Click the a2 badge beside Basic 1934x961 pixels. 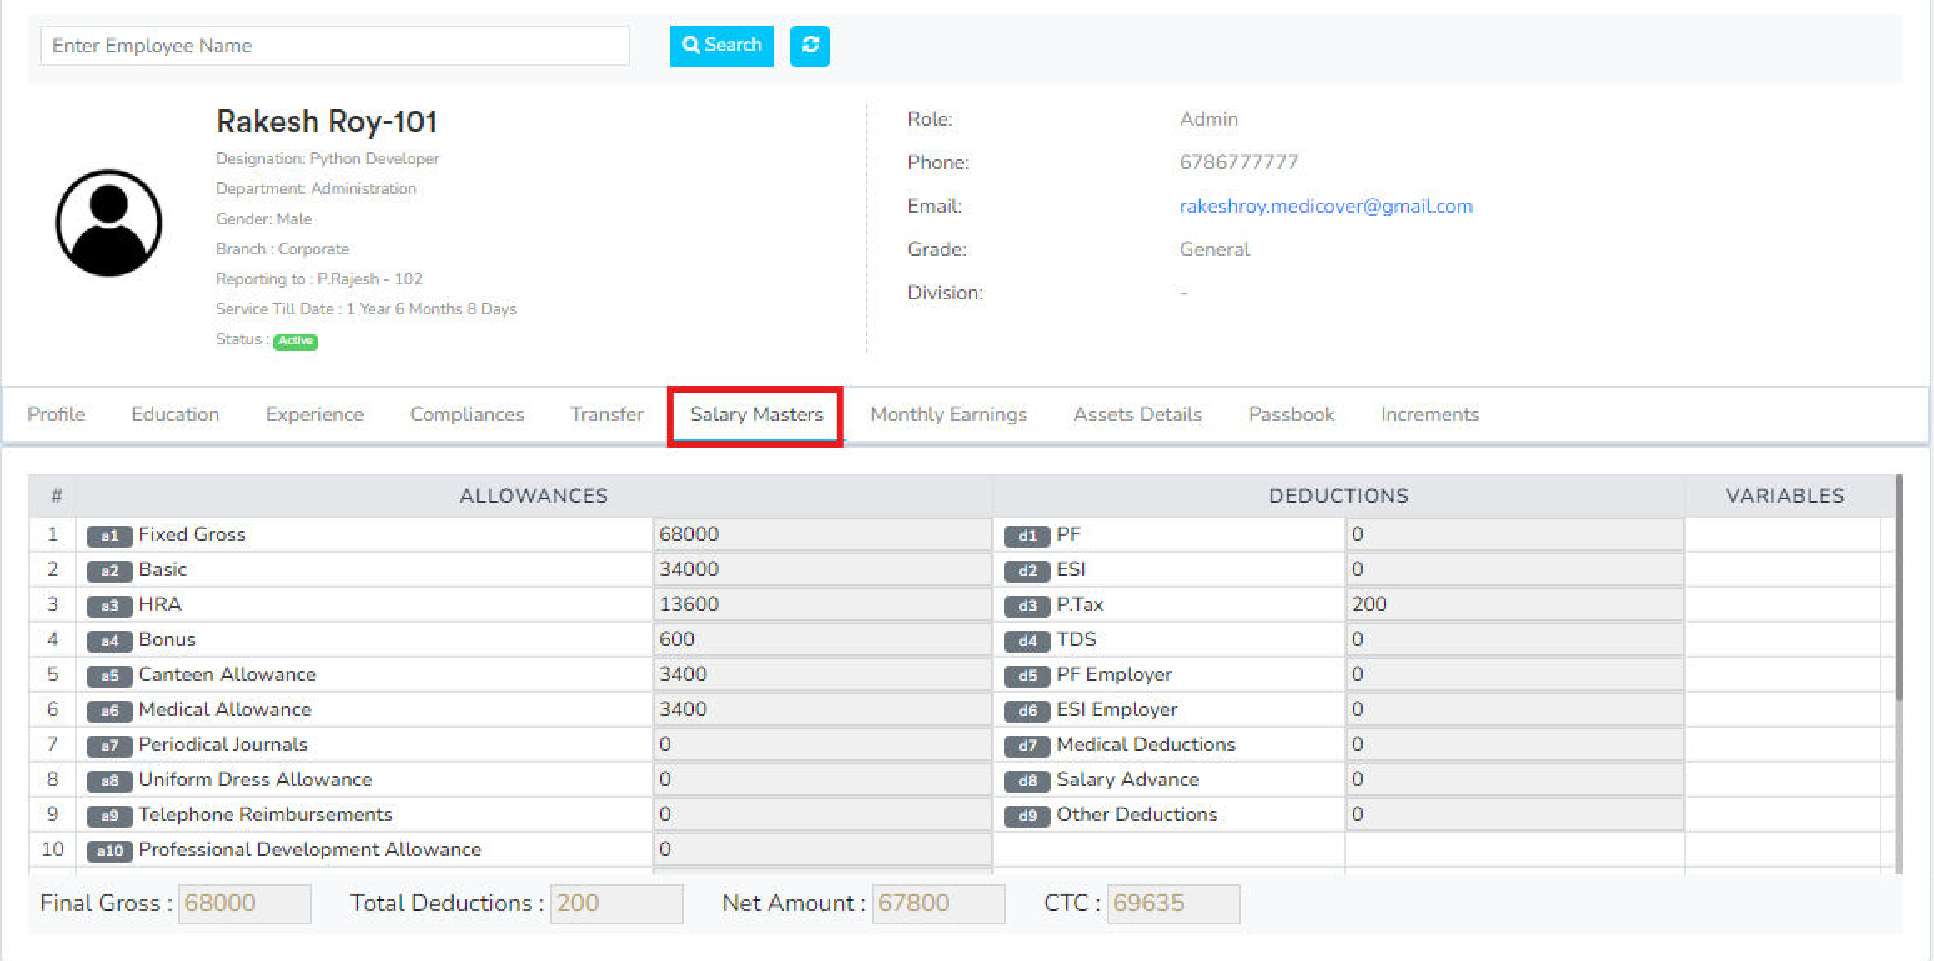pyautogui.click(x=110, y=571)
